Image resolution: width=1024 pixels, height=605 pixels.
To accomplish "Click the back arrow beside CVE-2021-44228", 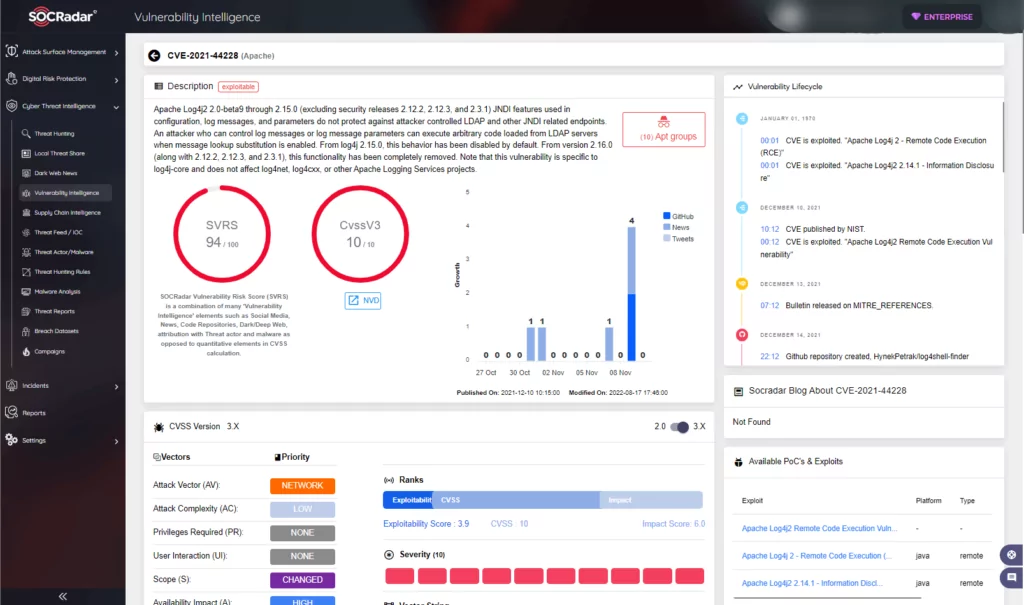I will point(154,56).
